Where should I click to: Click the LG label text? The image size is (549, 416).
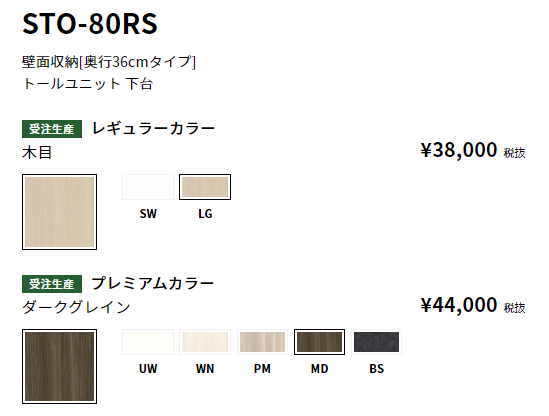coord(205,214)
